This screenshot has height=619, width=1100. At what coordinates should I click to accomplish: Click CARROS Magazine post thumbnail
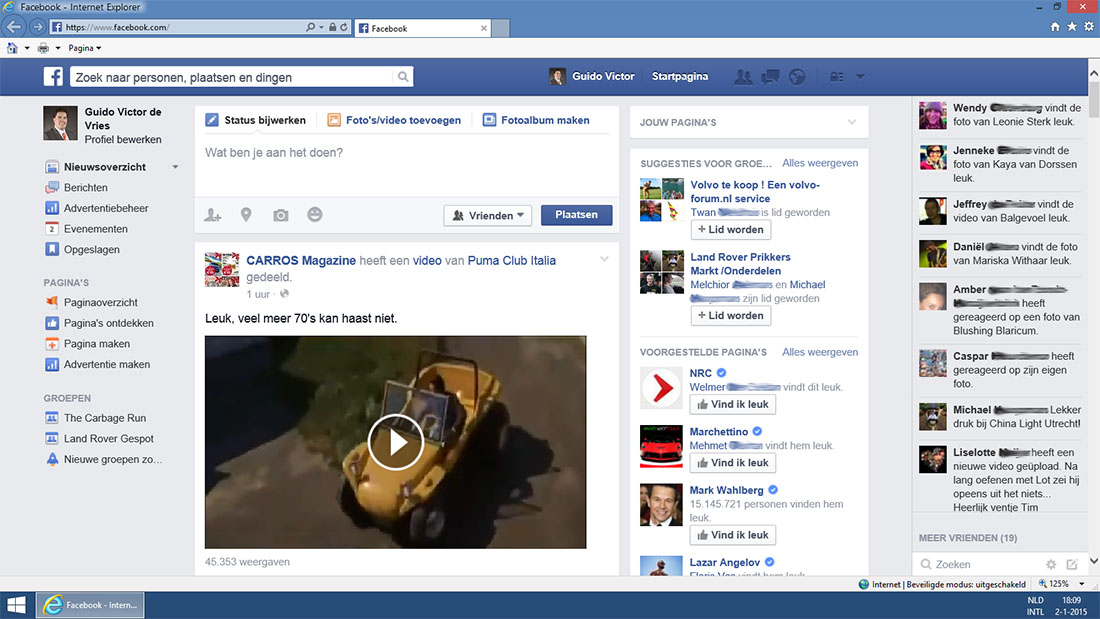[x=222, y=270]
